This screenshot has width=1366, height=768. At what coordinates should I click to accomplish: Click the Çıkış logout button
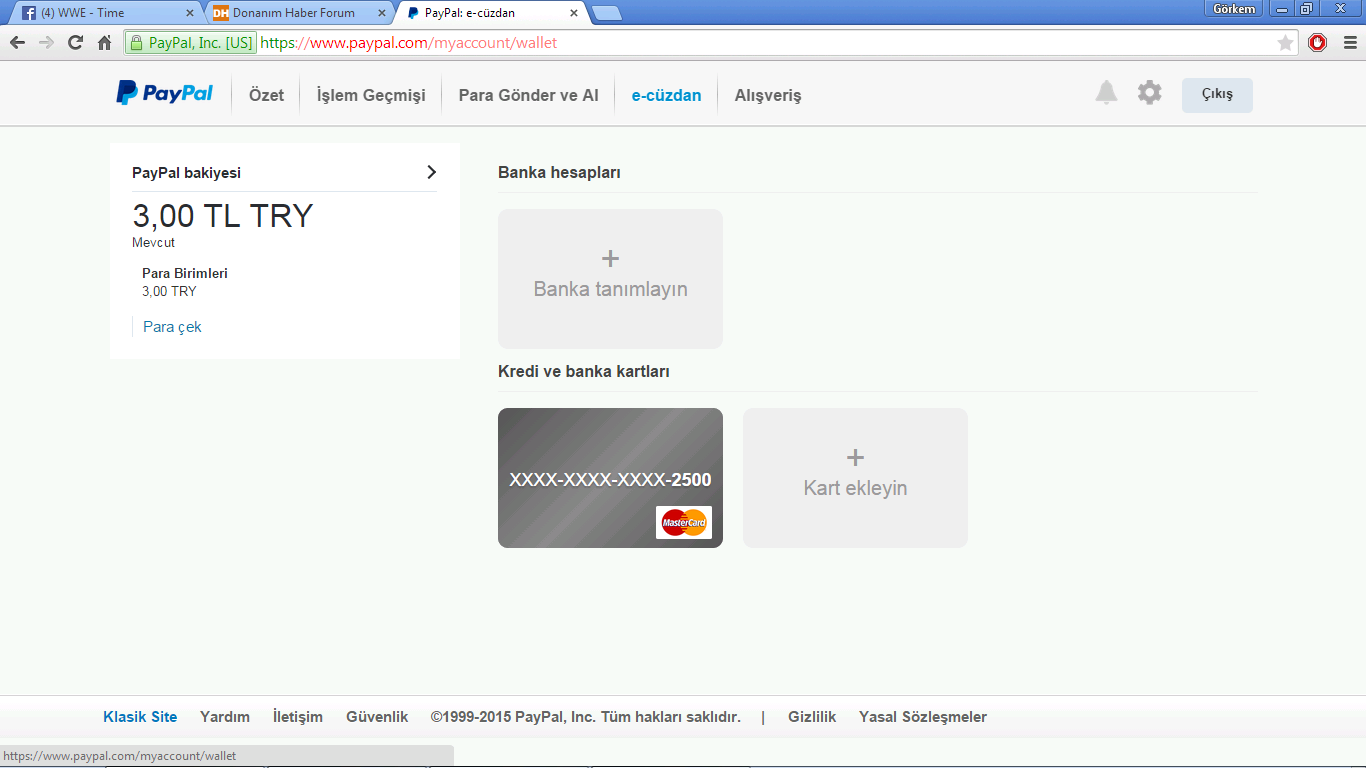(x=1217, y=95)
